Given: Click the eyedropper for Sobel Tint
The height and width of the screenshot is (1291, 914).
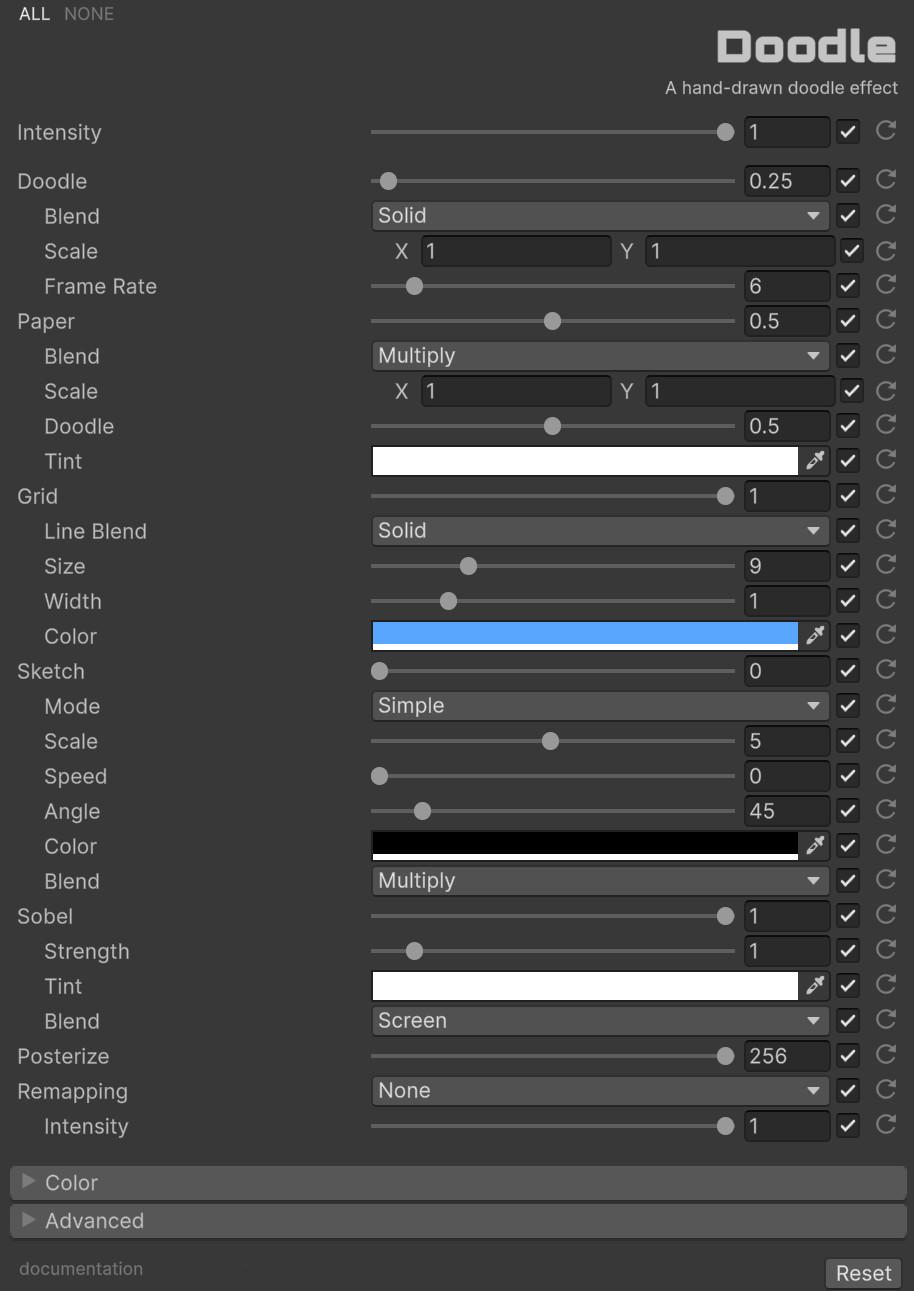Looking at the screenshot, I should 815,986.
